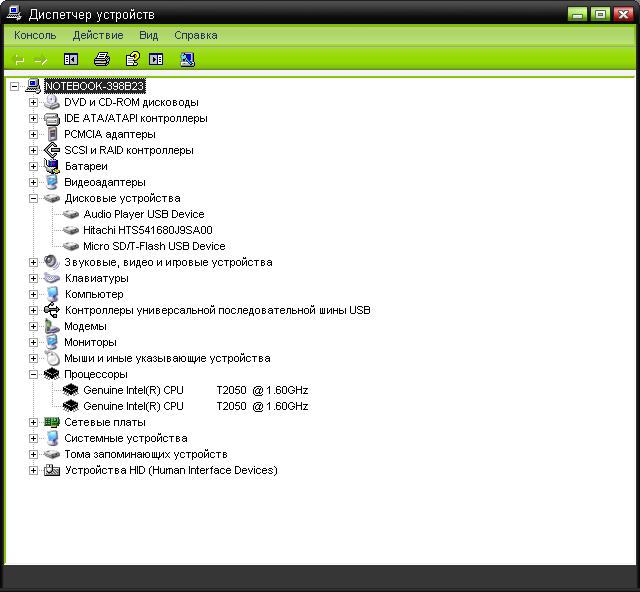Screen dimensions: 640x592
Task: Select the Компьютер label
Action: [x=94, y=294]
